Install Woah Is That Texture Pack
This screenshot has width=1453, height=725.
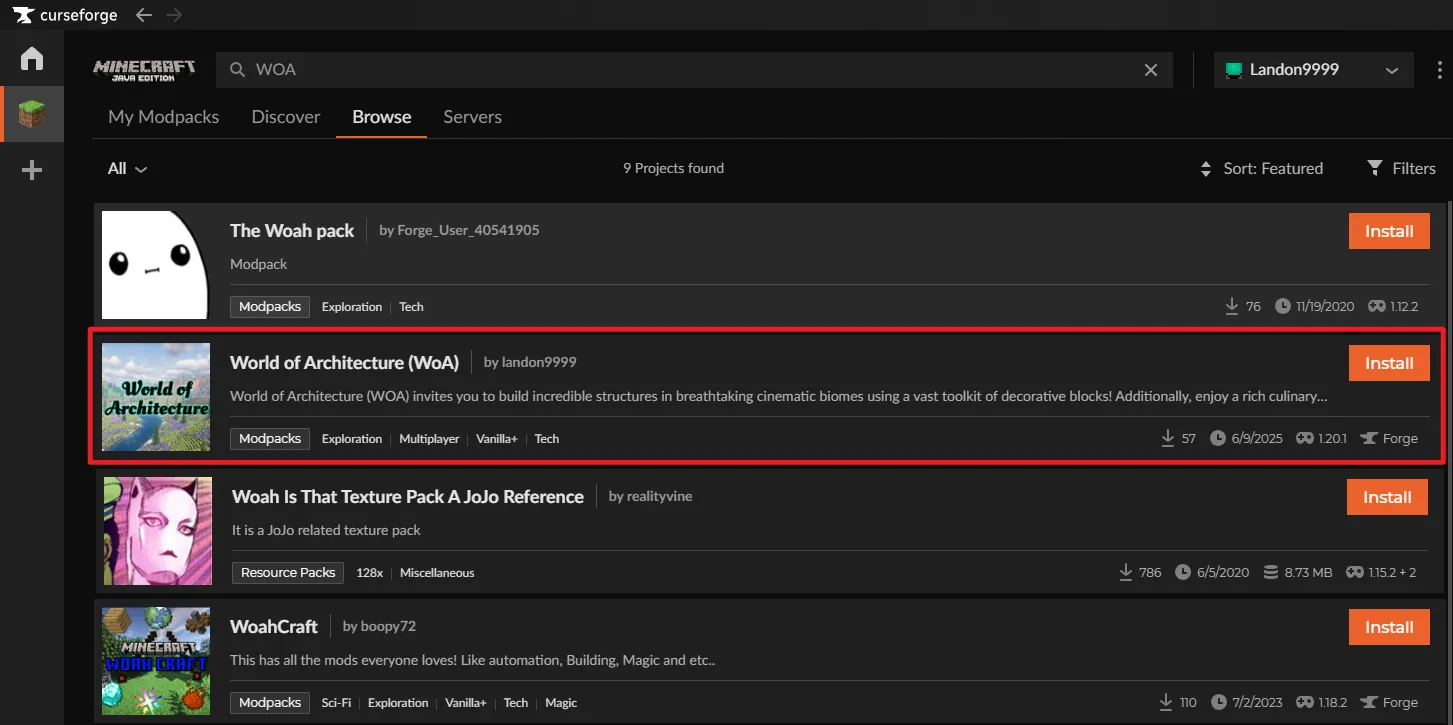pos(1388,497)
